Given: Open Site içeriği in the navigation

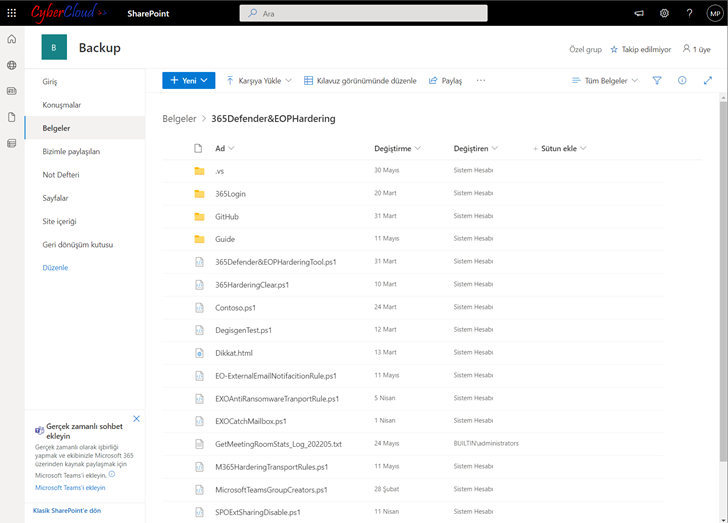Looking at the screenshot, I should click(x=59, y=221).
